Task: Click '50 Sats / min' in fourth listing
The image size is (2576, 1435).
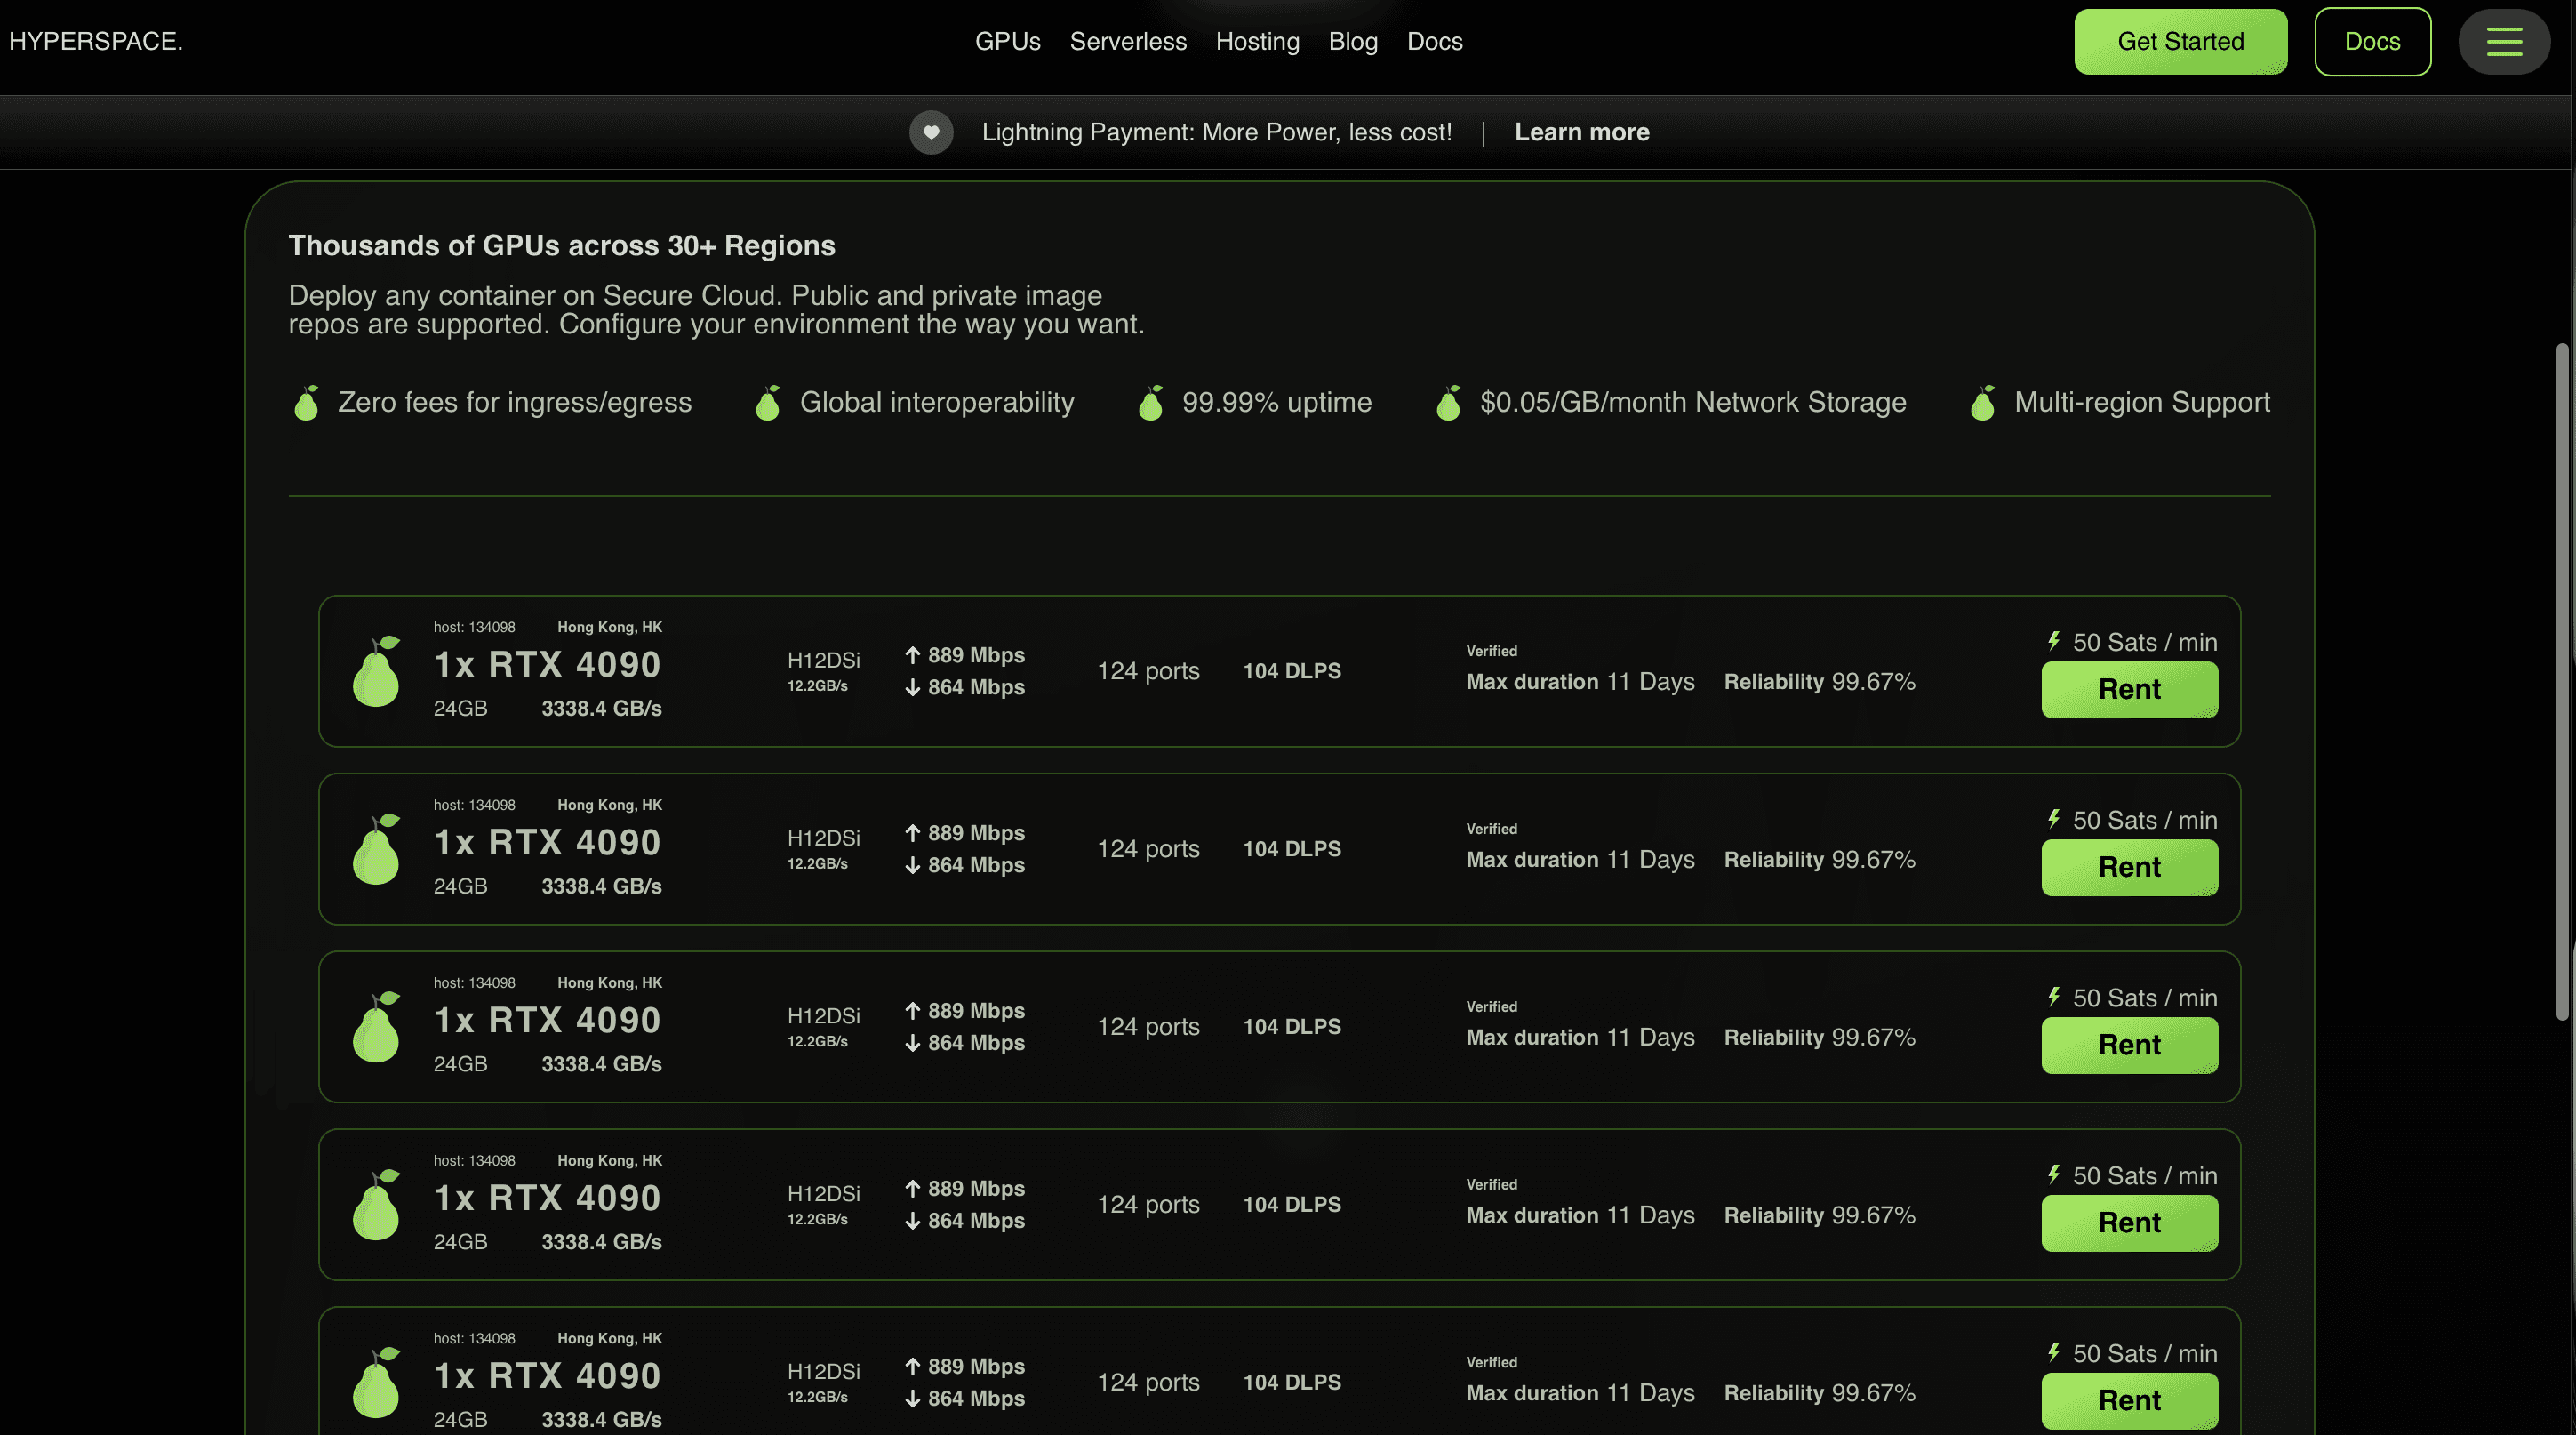Action: pos(2144,1176)
